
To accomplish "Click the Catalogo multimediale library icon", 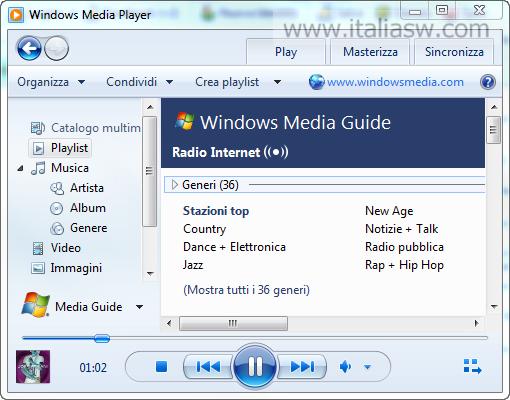I will coord(38,128).
